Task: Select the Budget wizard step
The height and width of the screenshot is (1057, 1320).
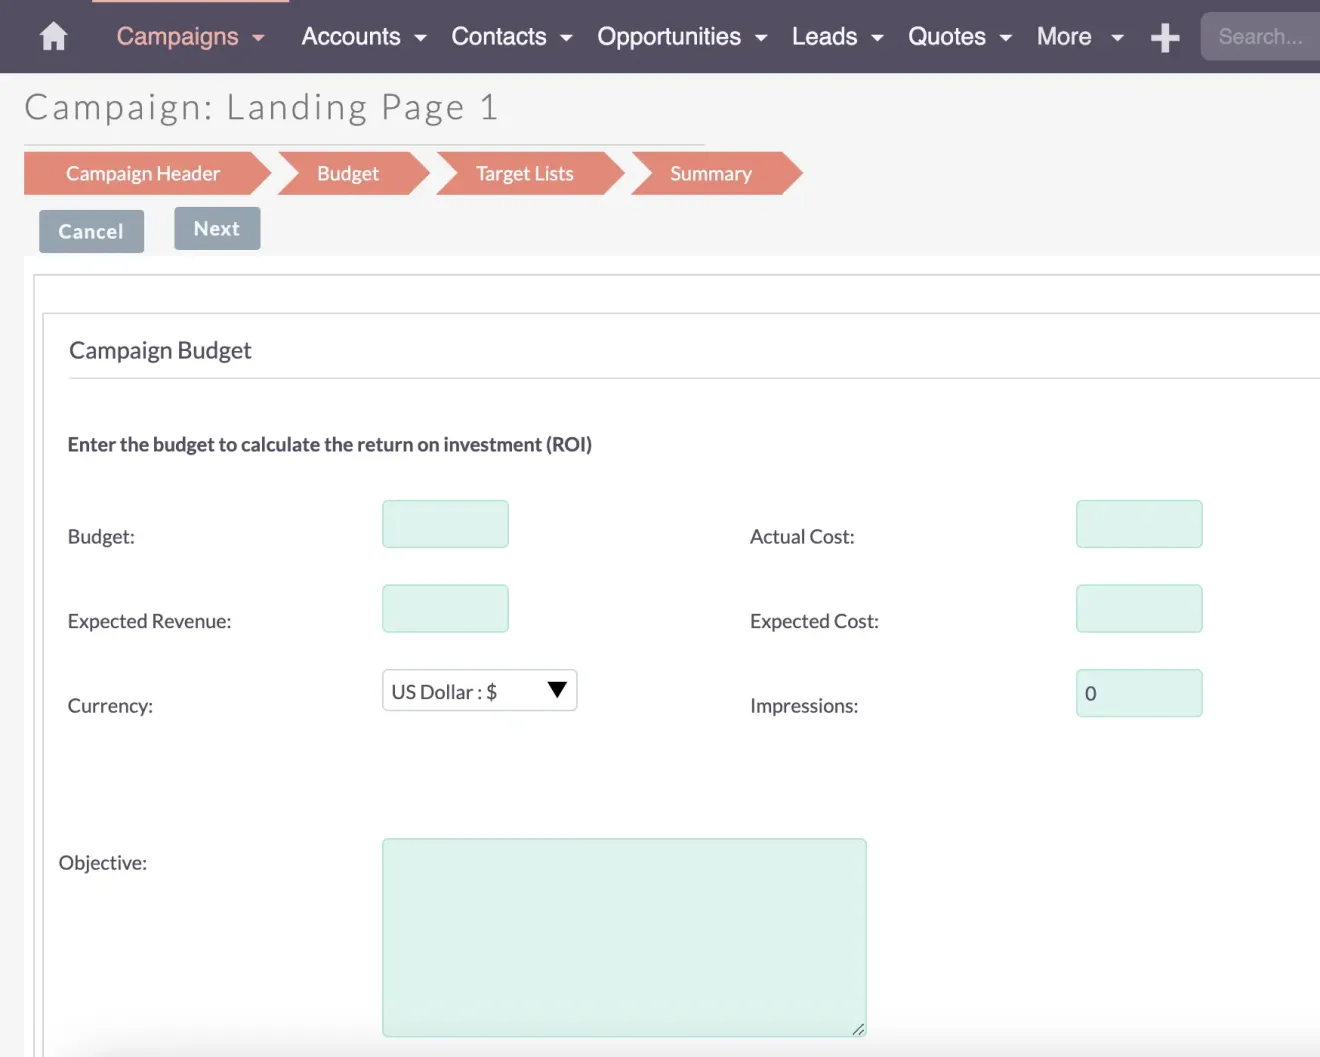Action: 348,173
